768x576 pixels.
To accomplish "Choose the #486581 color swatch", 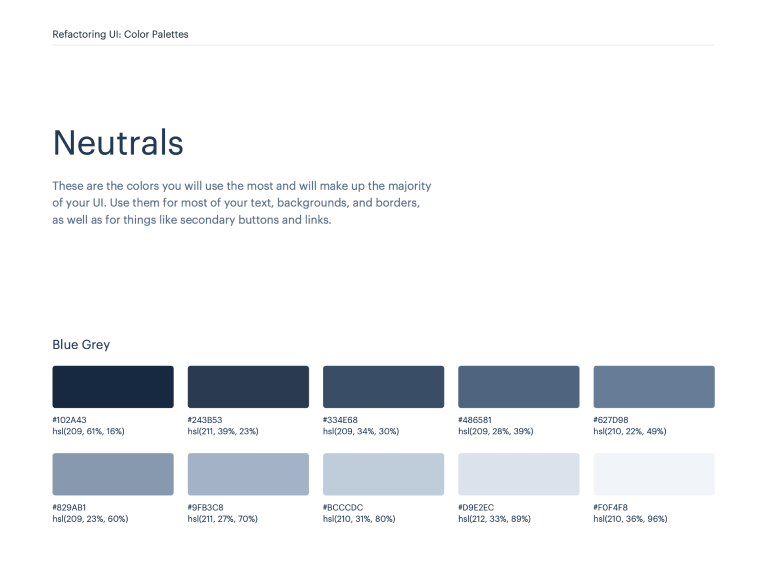I will click(x=518, y=387).
